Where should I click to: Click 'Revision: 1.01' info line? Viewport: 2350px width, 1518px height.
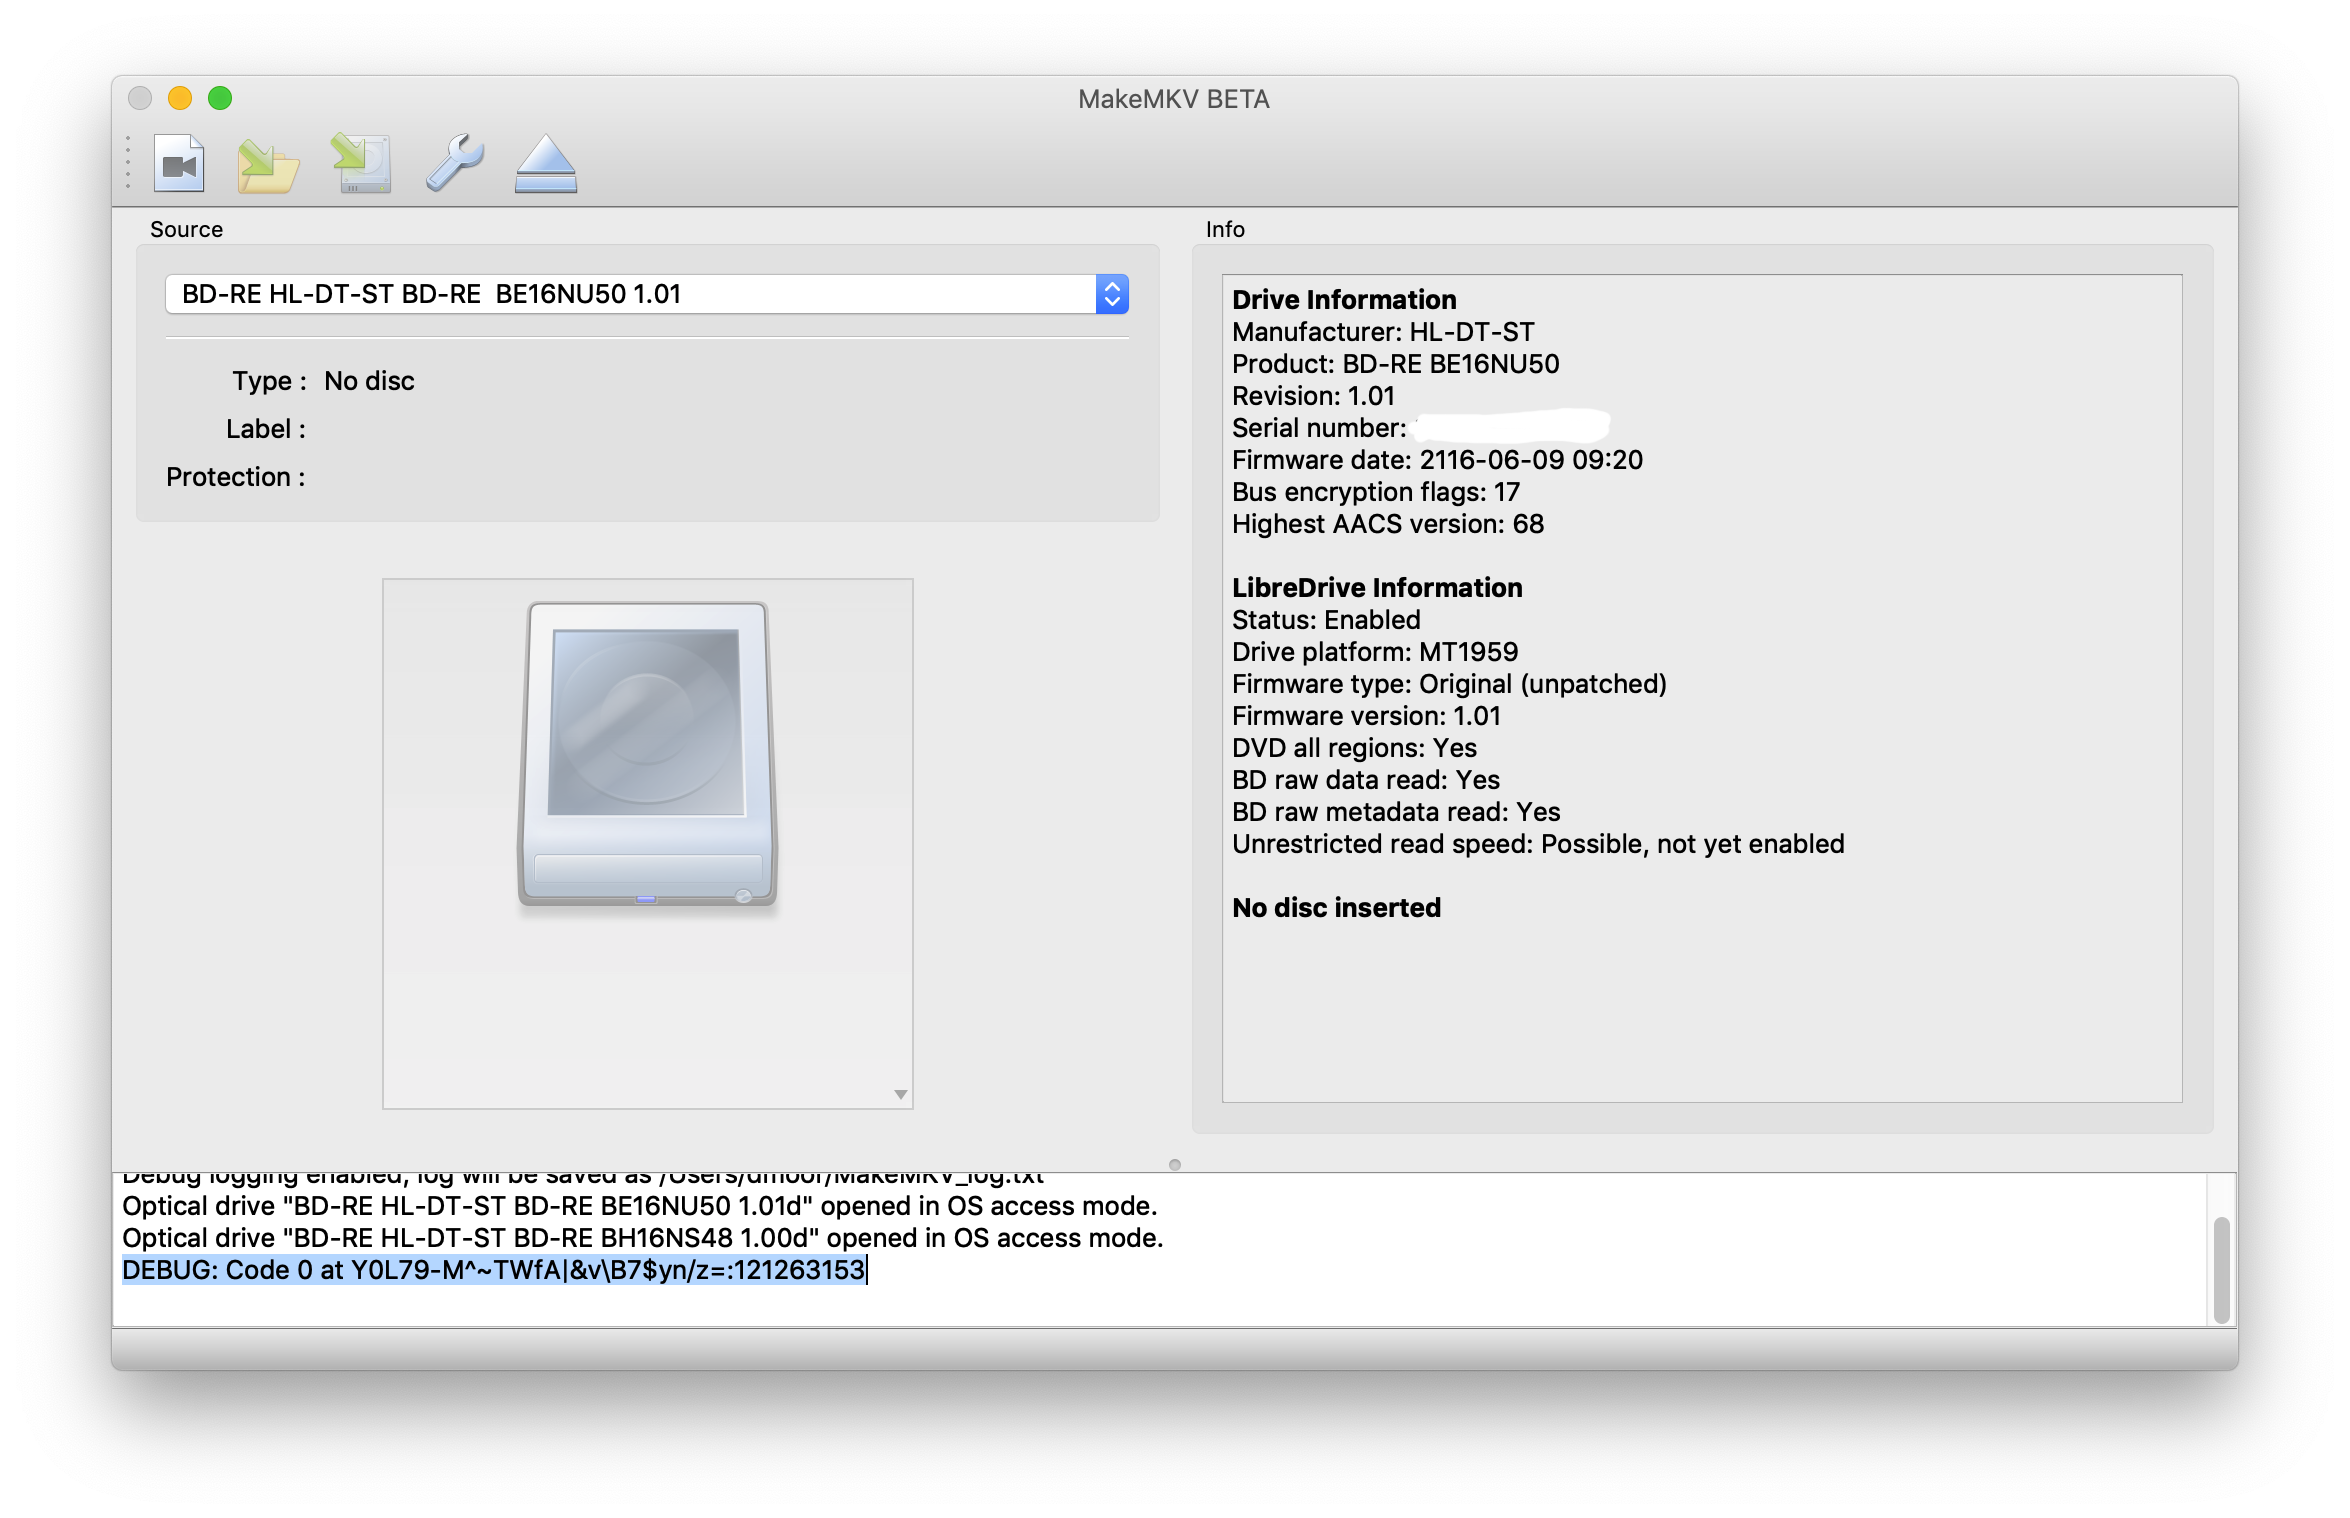point(1313,396)
